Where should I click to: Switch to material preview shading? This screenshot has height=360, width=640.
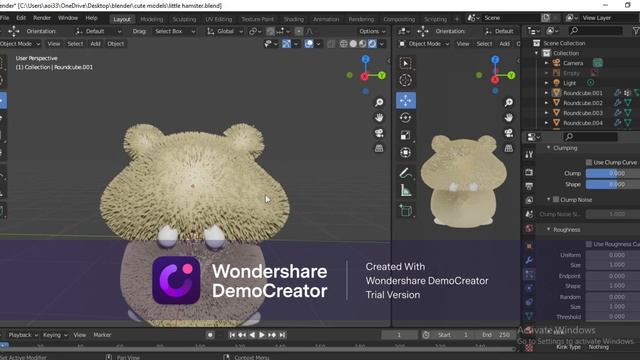tap(362, 44)
